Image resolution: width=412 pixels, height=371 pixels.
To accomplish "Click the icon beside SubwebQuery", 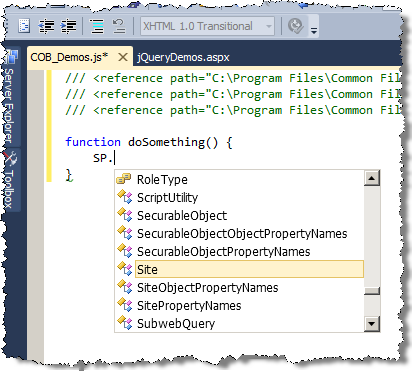I will coord(125,323).
